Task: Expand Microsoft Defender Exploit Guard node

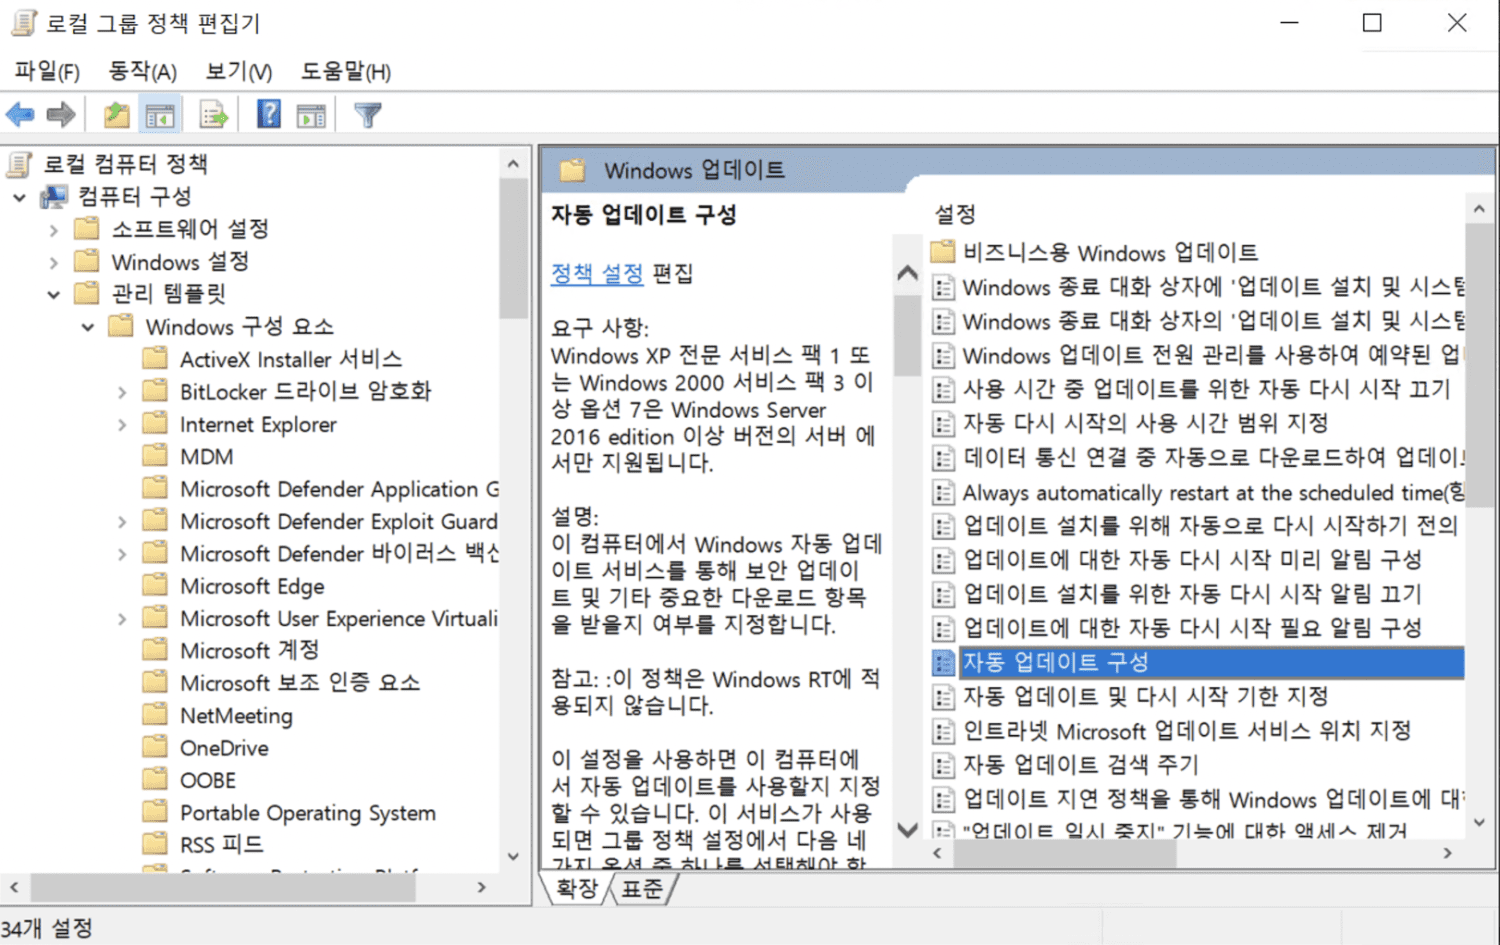Action: coord(122,522)
